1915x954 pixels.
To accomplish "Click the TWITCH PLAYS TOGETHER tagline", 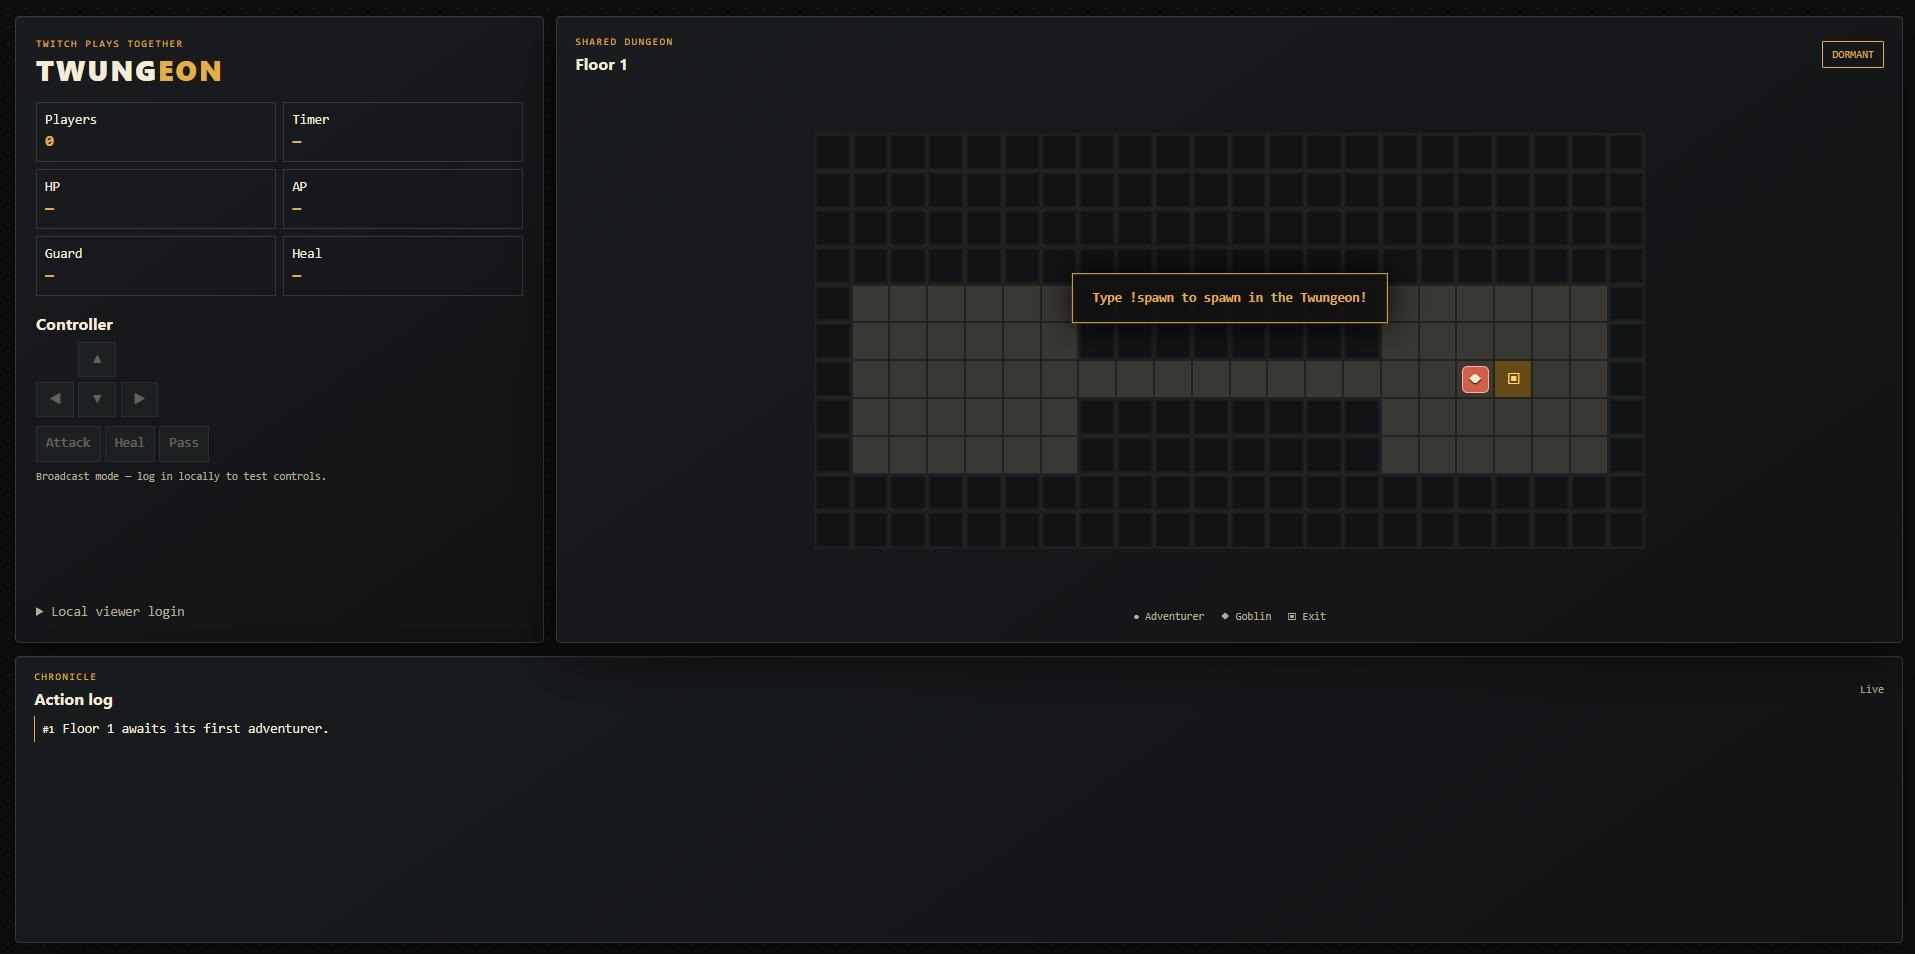I will [109, 44].
